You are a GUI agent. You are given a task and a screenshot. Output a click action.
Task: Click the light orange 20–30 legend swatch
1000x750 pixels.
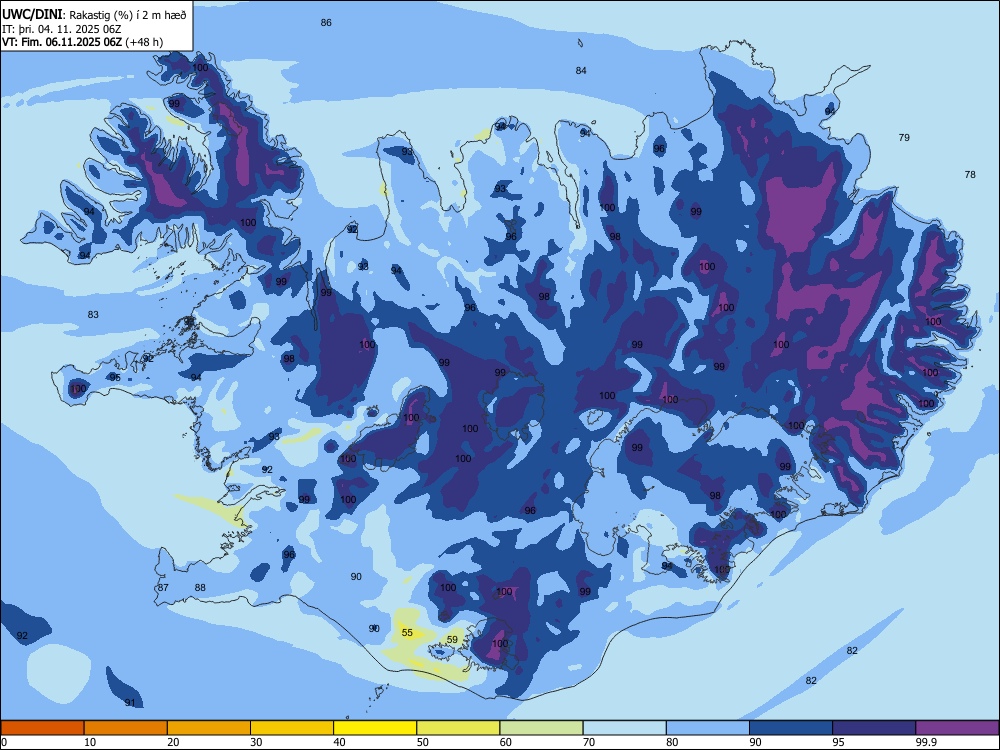pyautogui.click(x=209, y=728)
